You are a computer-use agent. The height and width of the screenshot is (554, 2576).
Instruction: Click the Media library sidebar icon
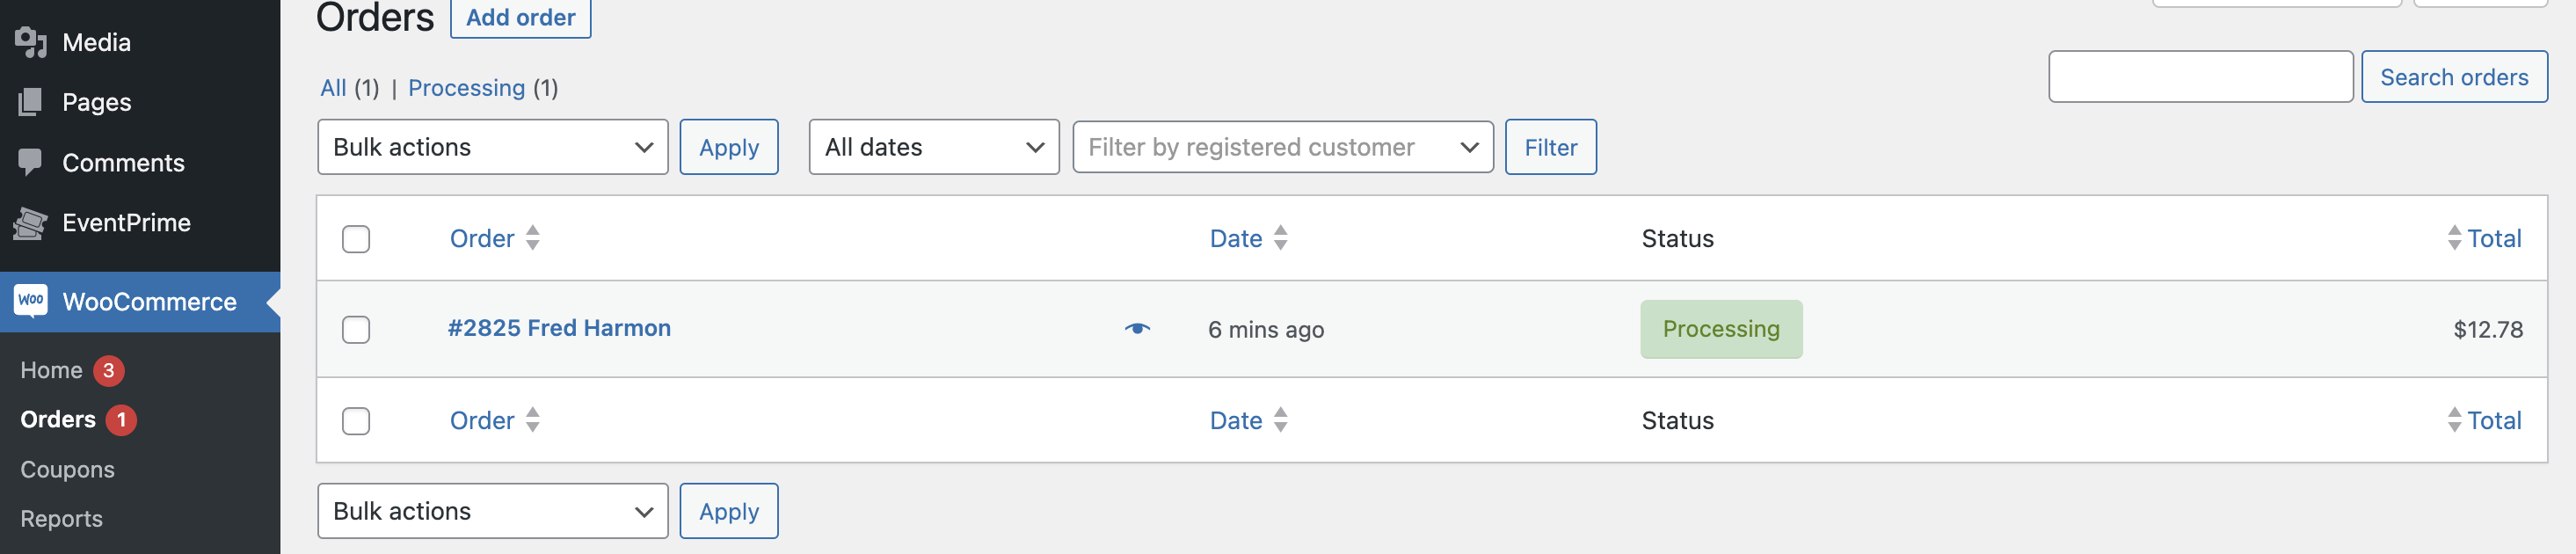[x=31, y=42]
